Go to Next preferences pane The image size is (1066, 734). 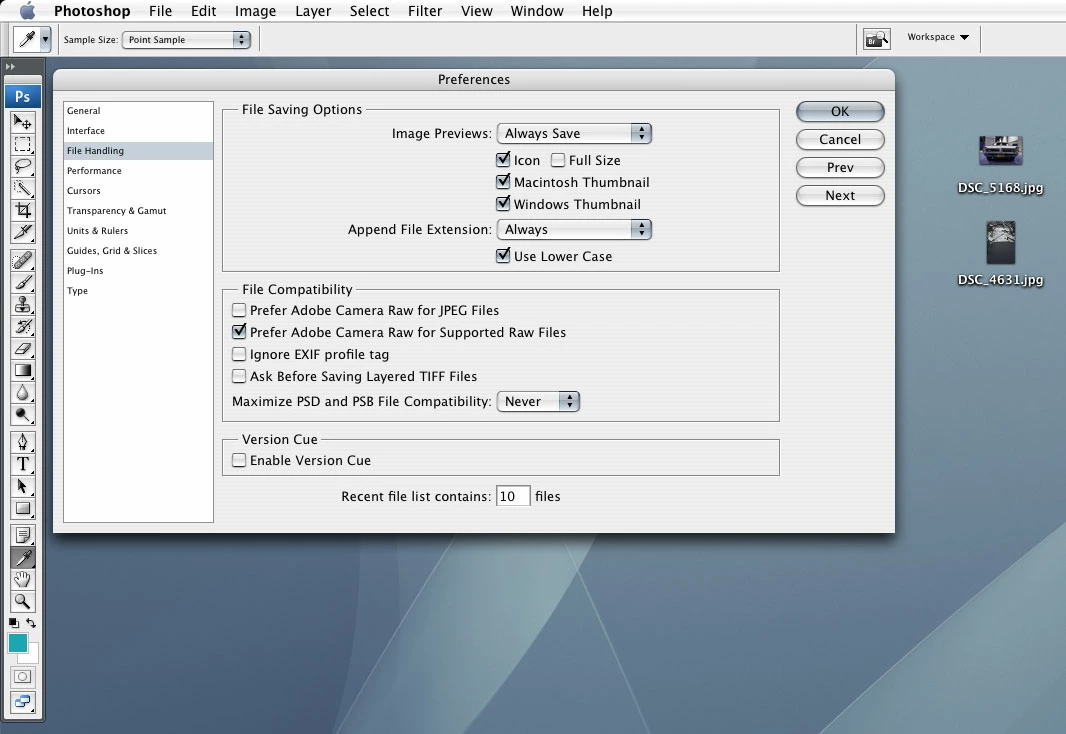(x=840, y=195)
